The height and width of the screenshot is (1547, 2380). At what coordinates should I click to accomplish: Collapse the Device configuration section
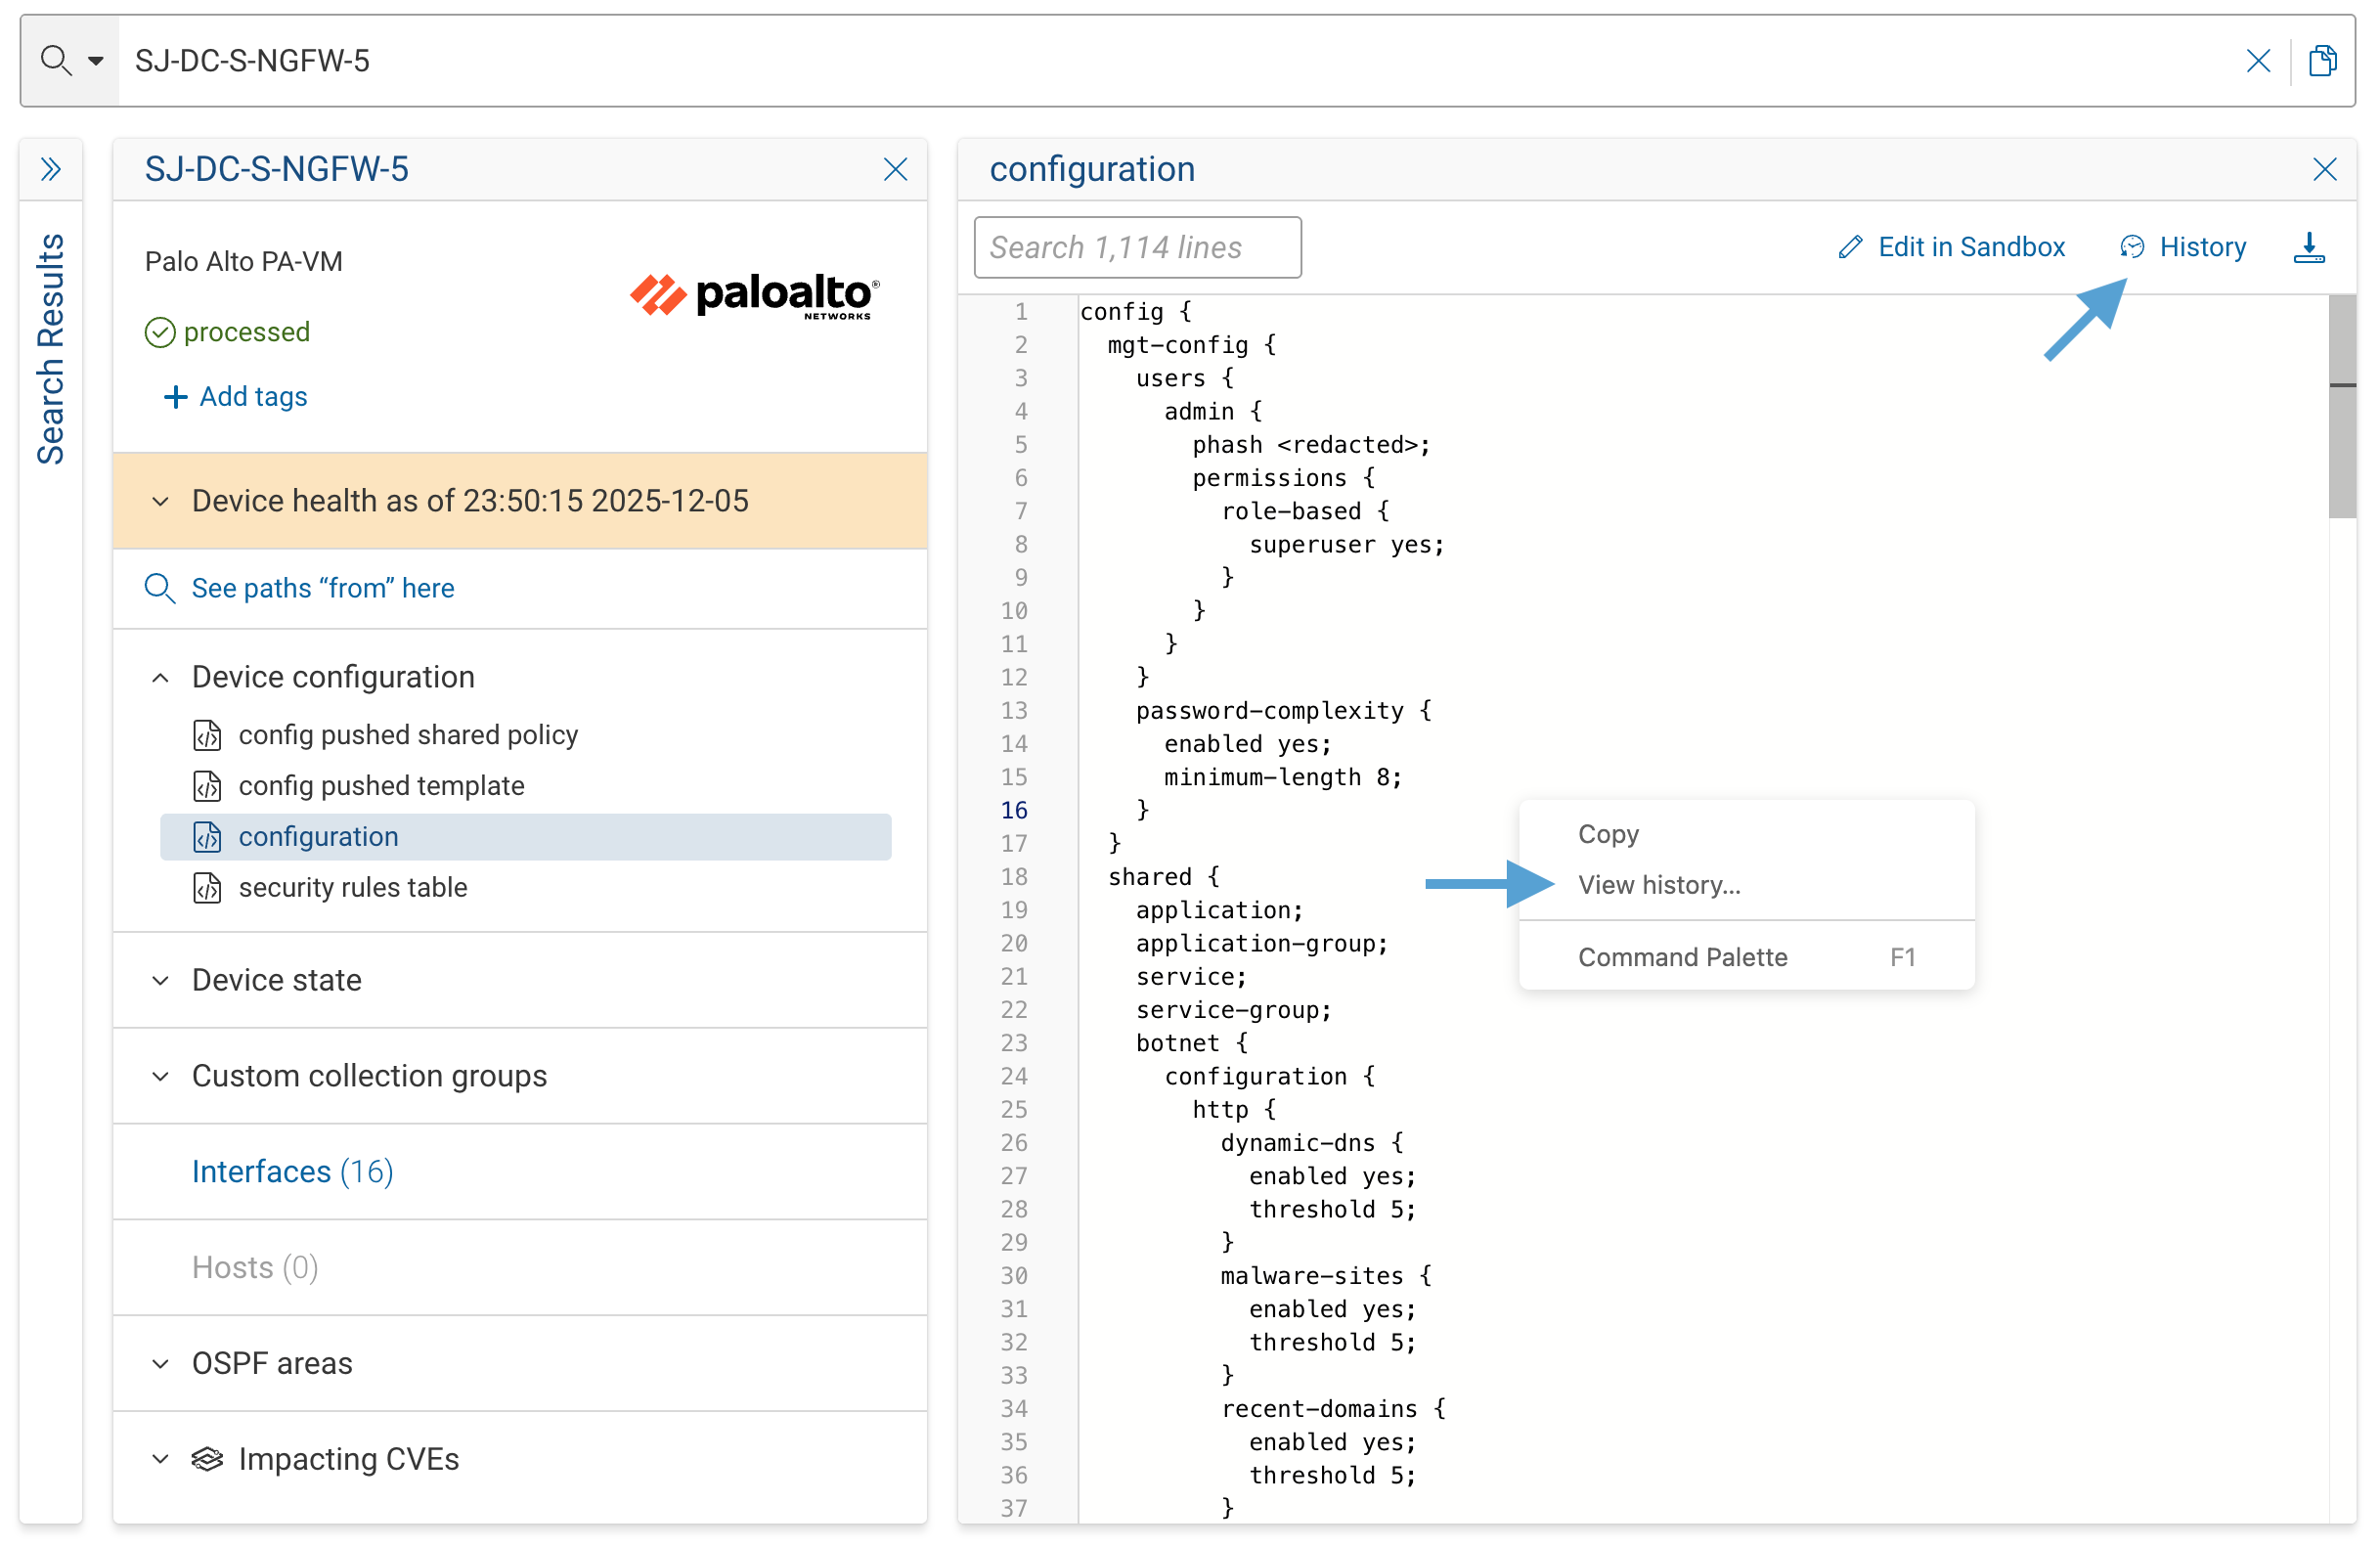[160, 677]
